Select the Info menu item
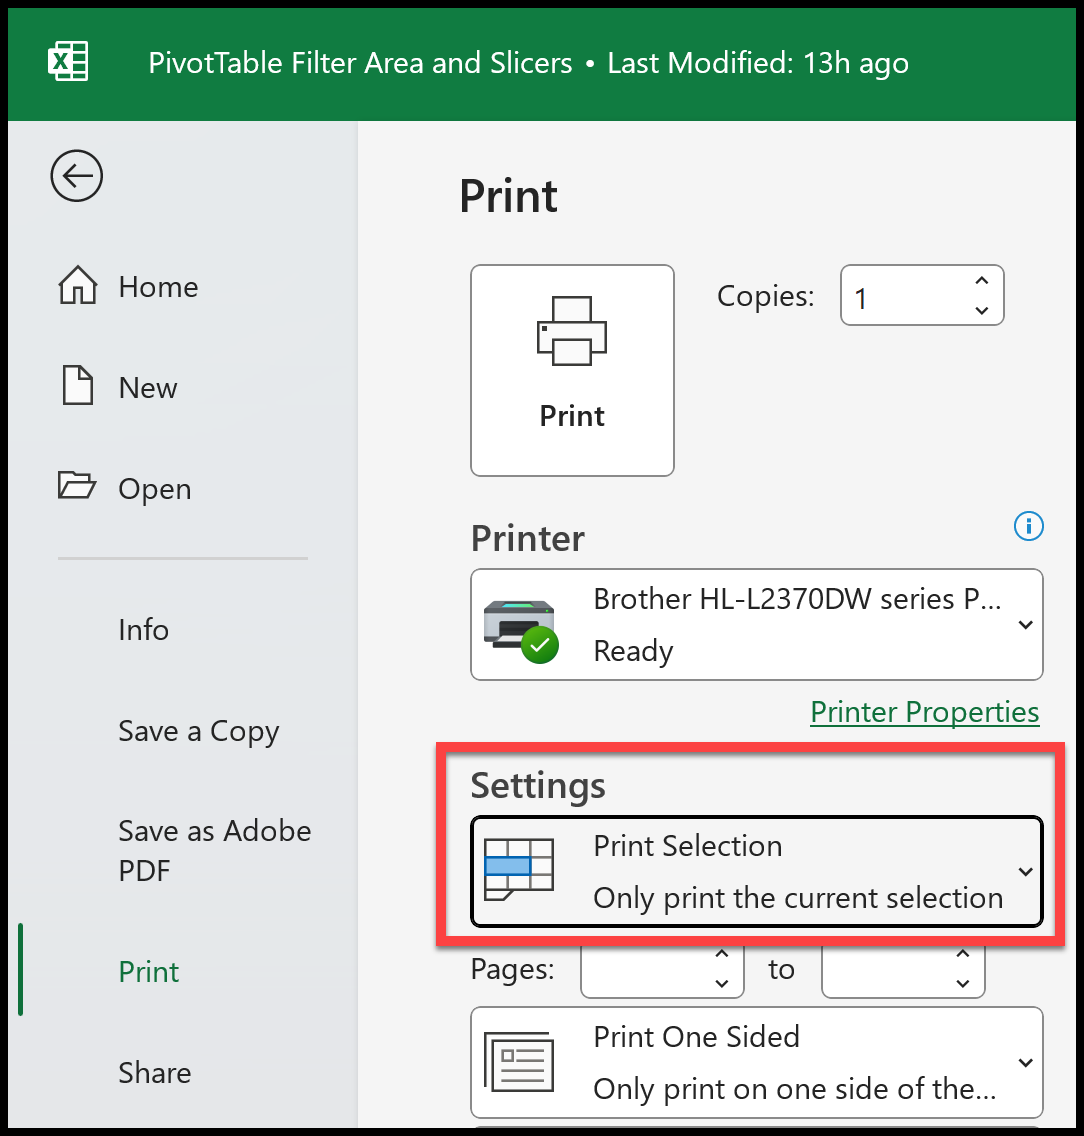 click(x=143, y=630)
